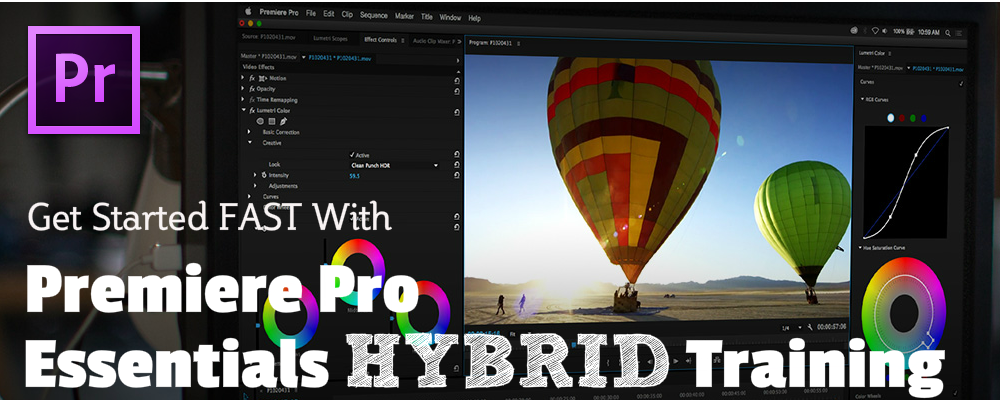This screenshot has height=400, width=1000.
Task: Select the red RGB curve channel
Action: coord(902,118)
